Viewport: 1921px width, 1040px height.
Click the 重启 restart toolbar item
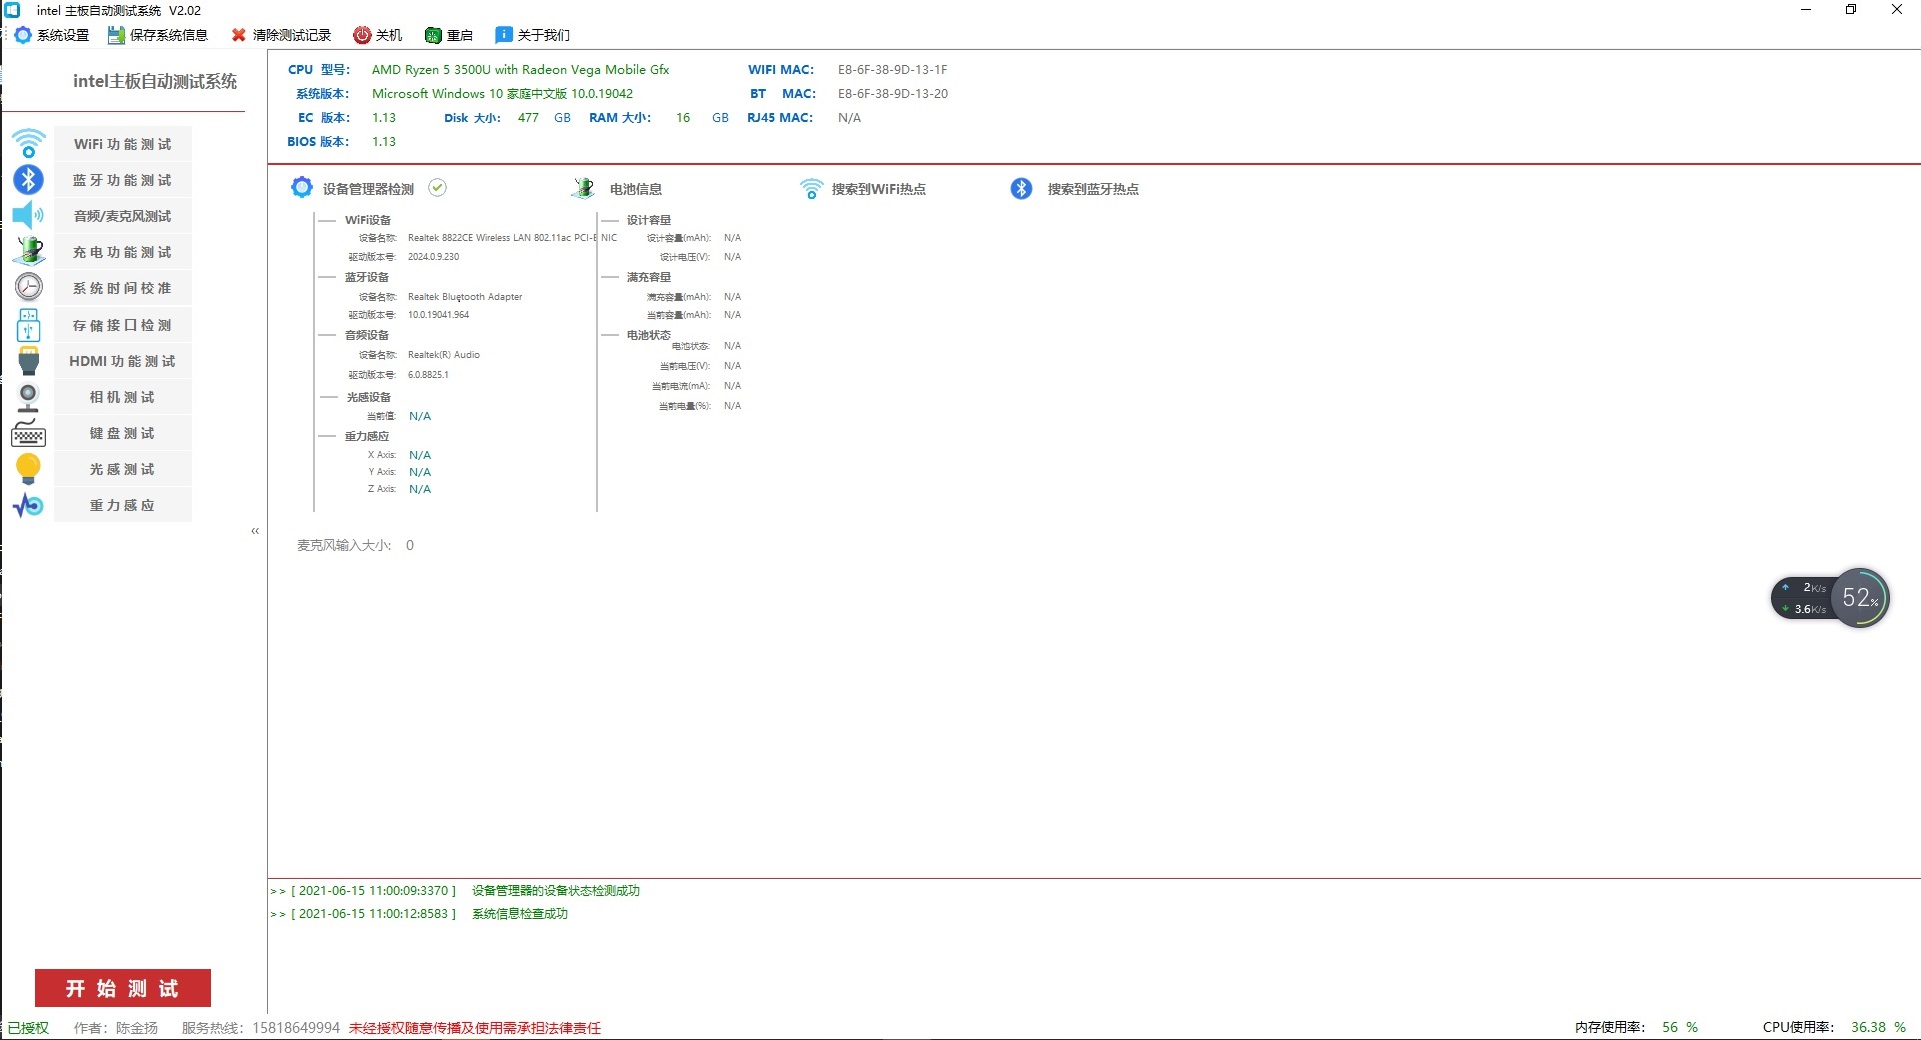point(449,35)
